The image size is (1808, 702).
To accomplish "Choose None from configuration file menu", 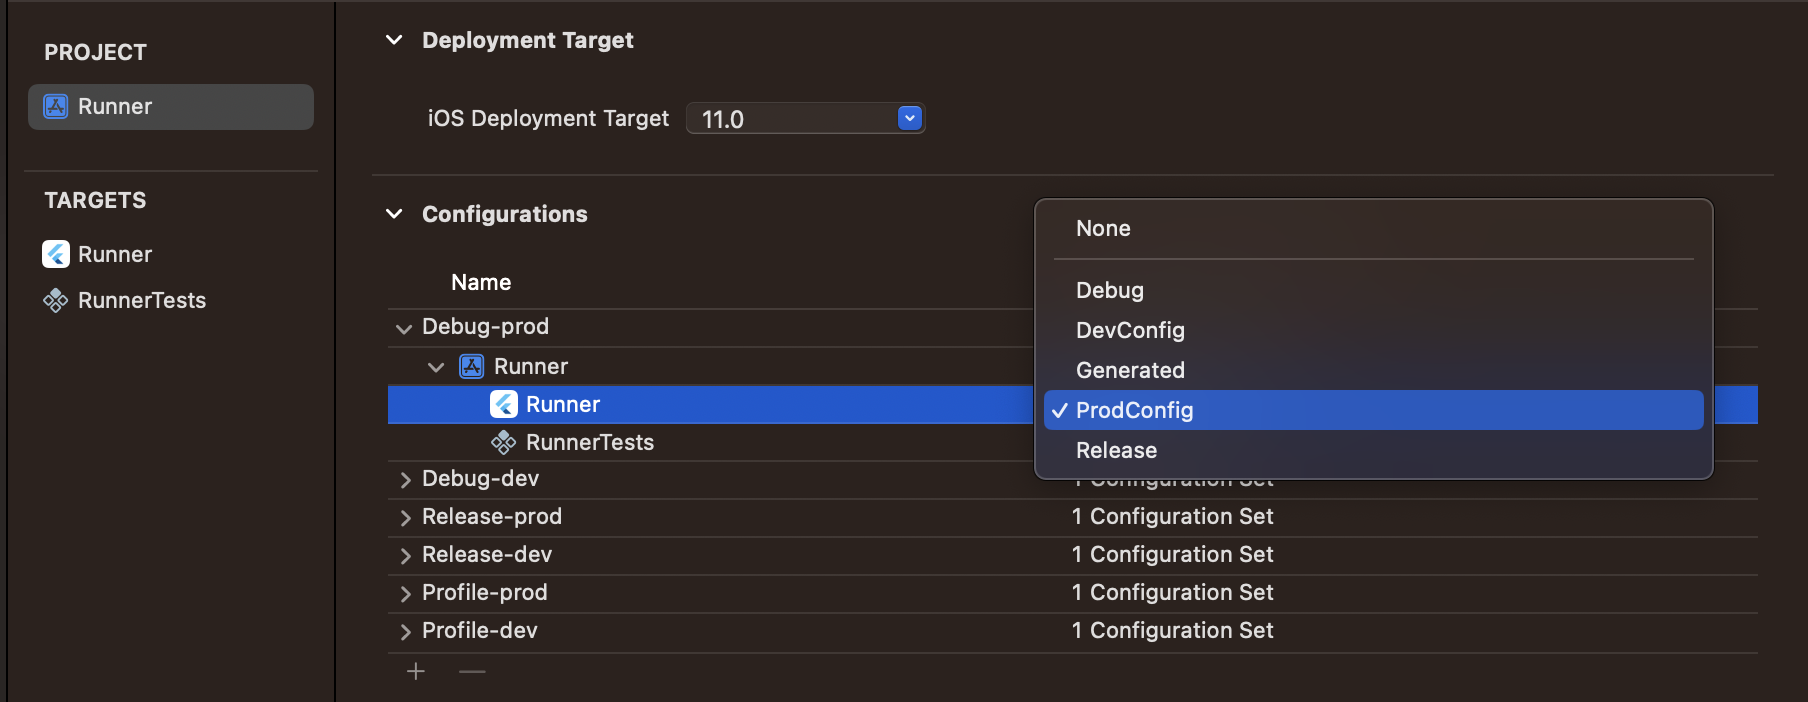I will click(1374, 228).
